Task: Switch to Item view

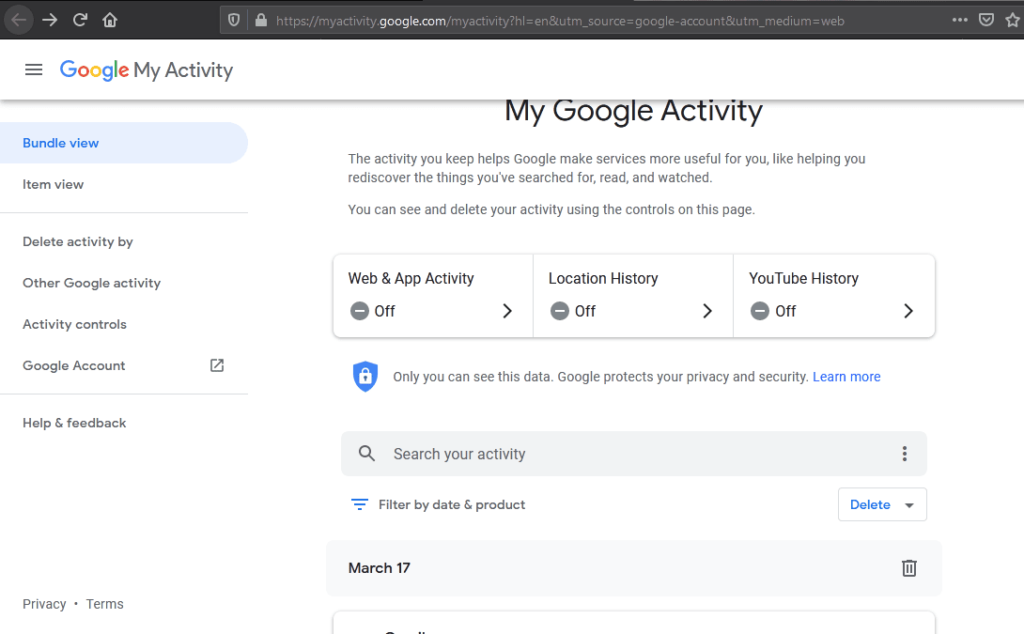Action: point(53,184)
